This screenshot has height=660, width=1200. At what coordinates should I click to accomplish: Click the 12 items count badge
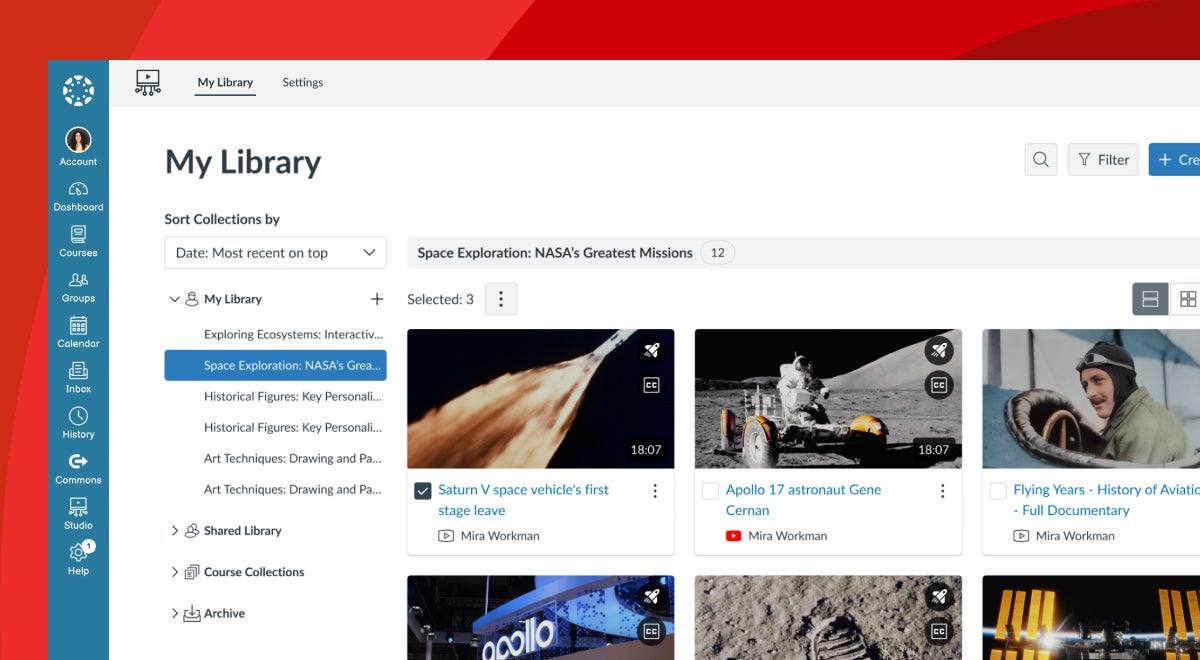(717, 253)
